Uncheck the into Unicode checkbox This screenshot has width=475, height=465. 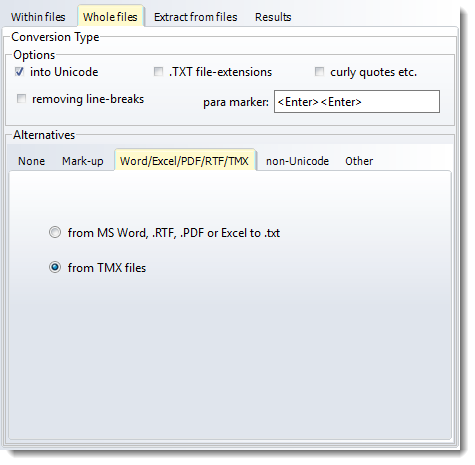[x=19, y=72]
